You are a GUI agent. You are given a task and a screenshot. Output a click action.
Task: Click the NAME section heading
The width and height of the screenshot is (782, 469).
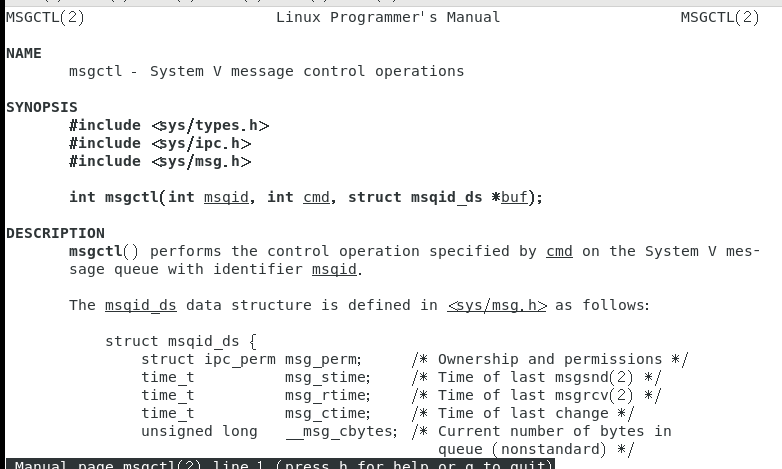point(24,53)
